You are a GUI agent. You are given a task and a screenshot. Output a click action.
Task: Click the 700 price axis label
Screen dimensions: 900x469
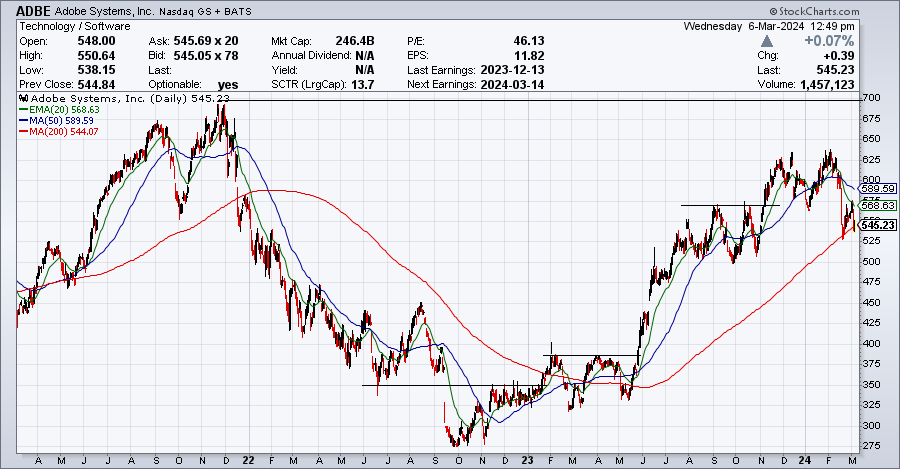click(871, 98)
